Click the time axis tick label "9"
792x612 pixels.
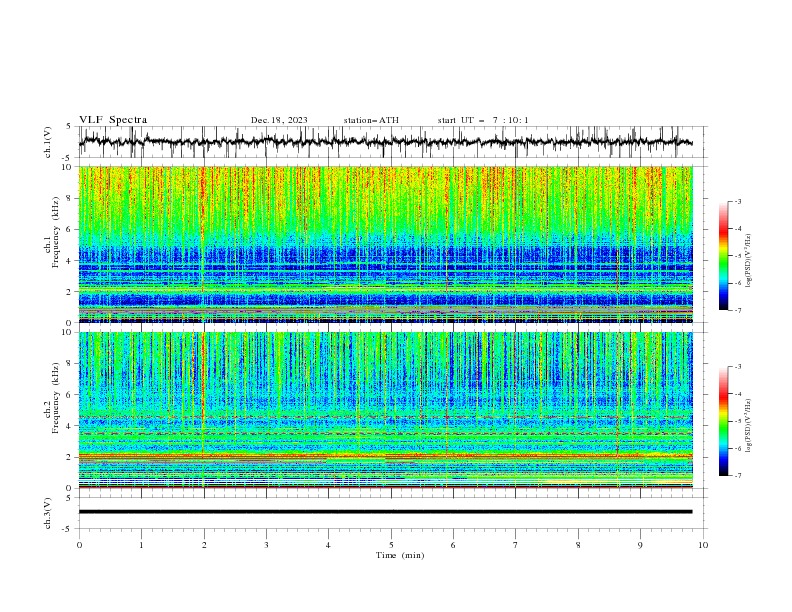tap(640, 545)
